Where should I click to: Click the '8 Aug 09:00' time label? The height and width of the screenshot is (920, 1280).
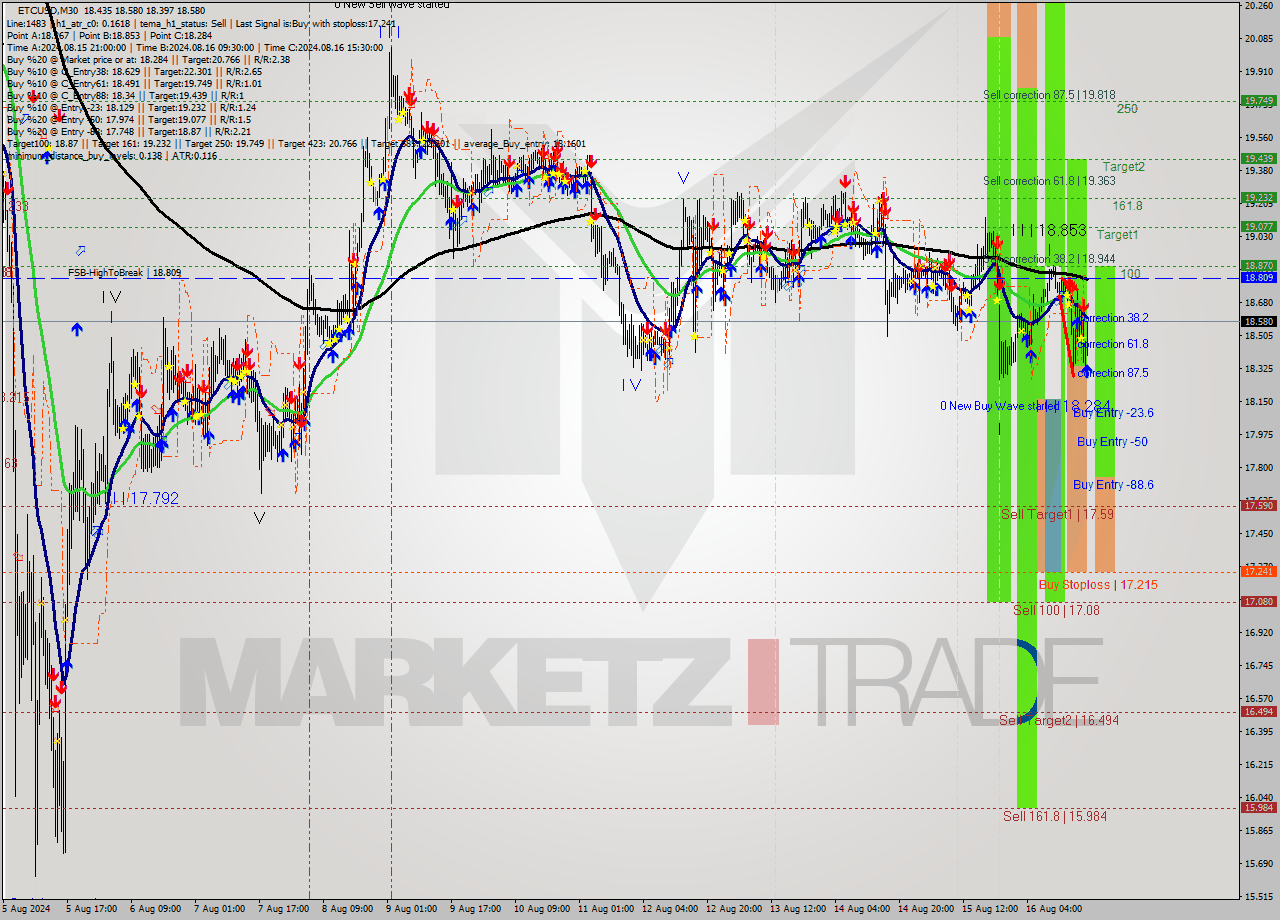346,909
